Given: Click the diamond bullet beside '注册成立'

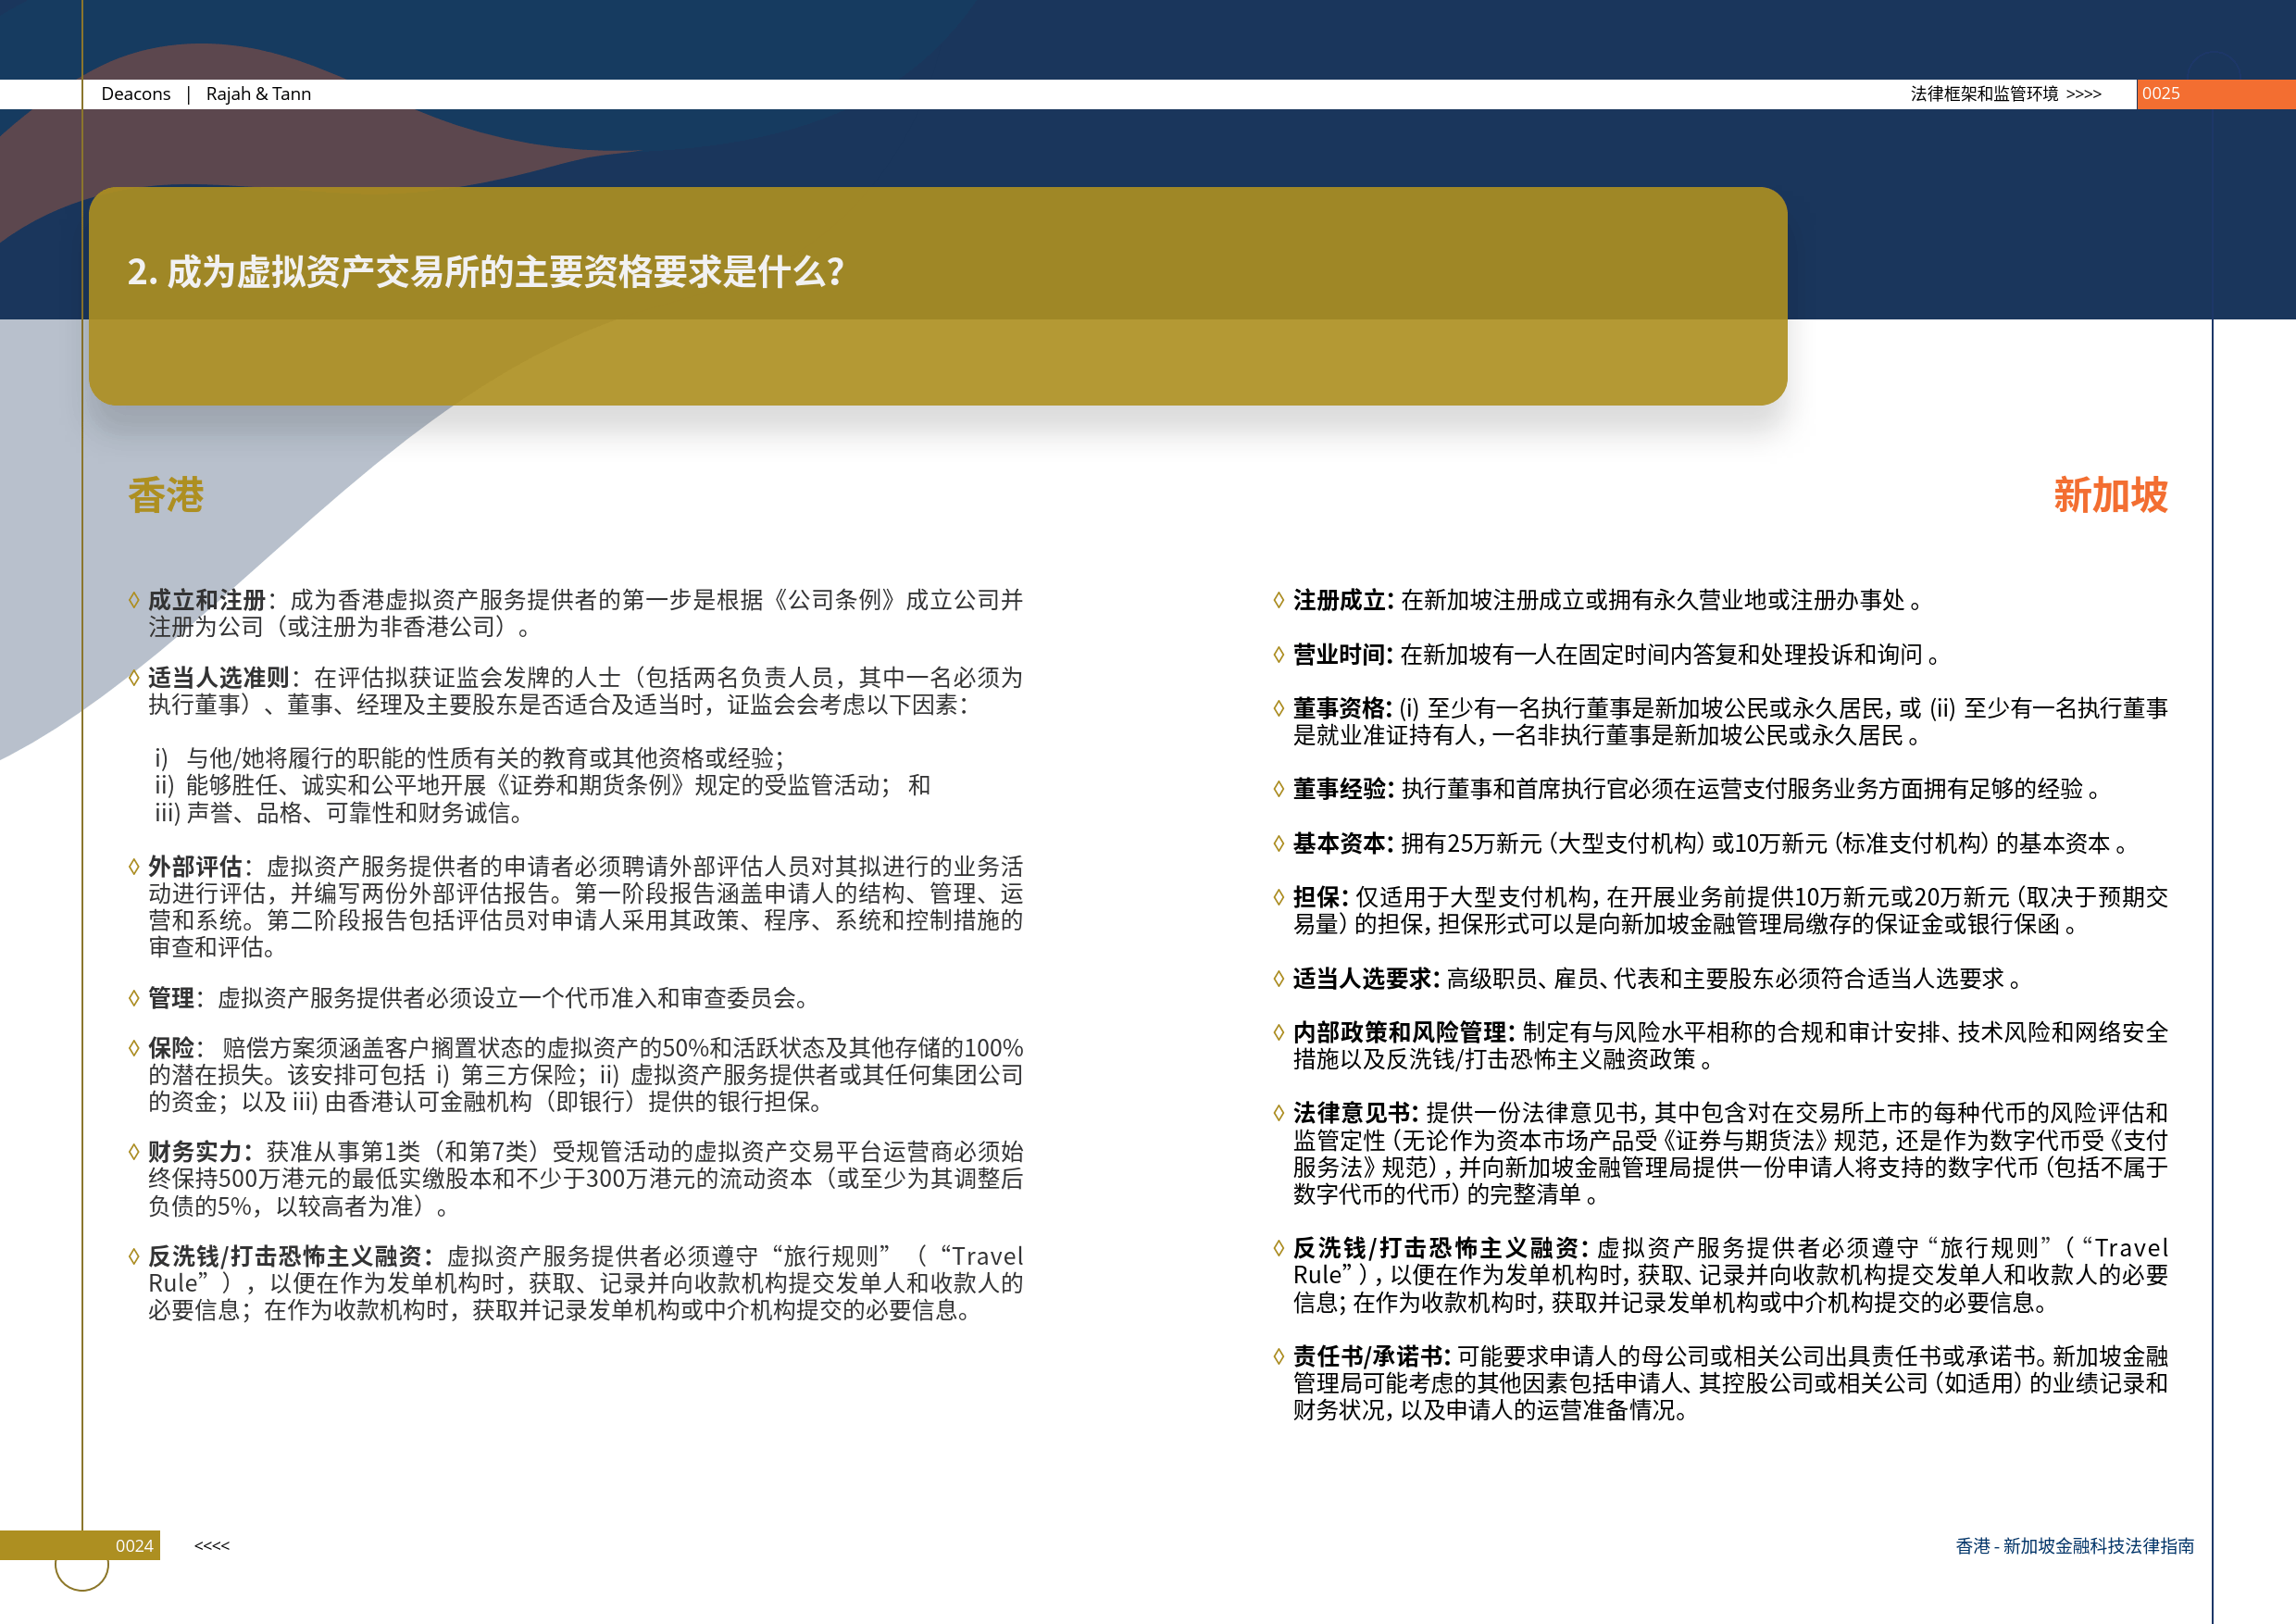Looking at the screenshot, I should pyautogui.click(x=1278, y=600).
